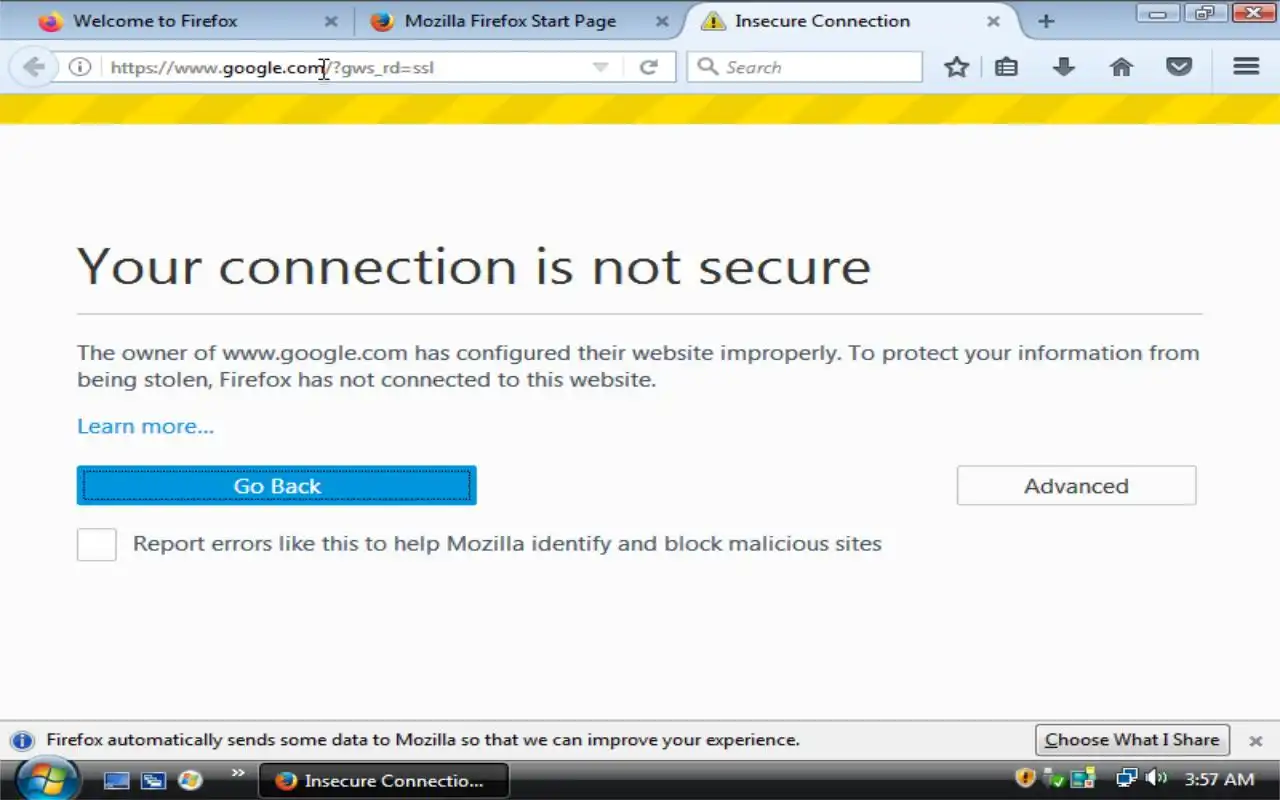
Task: Reload the current page
Action: point(649,67)
